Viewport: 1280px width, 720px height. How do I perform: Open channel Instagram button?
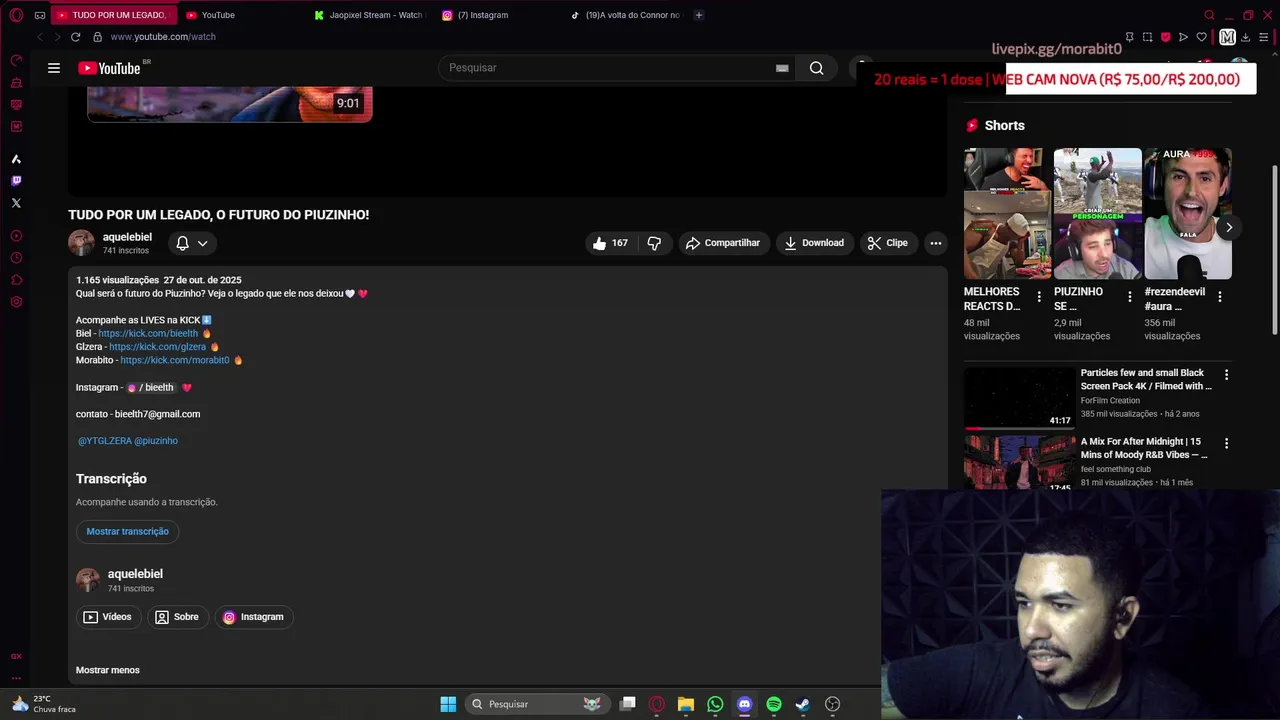(254, 617)
